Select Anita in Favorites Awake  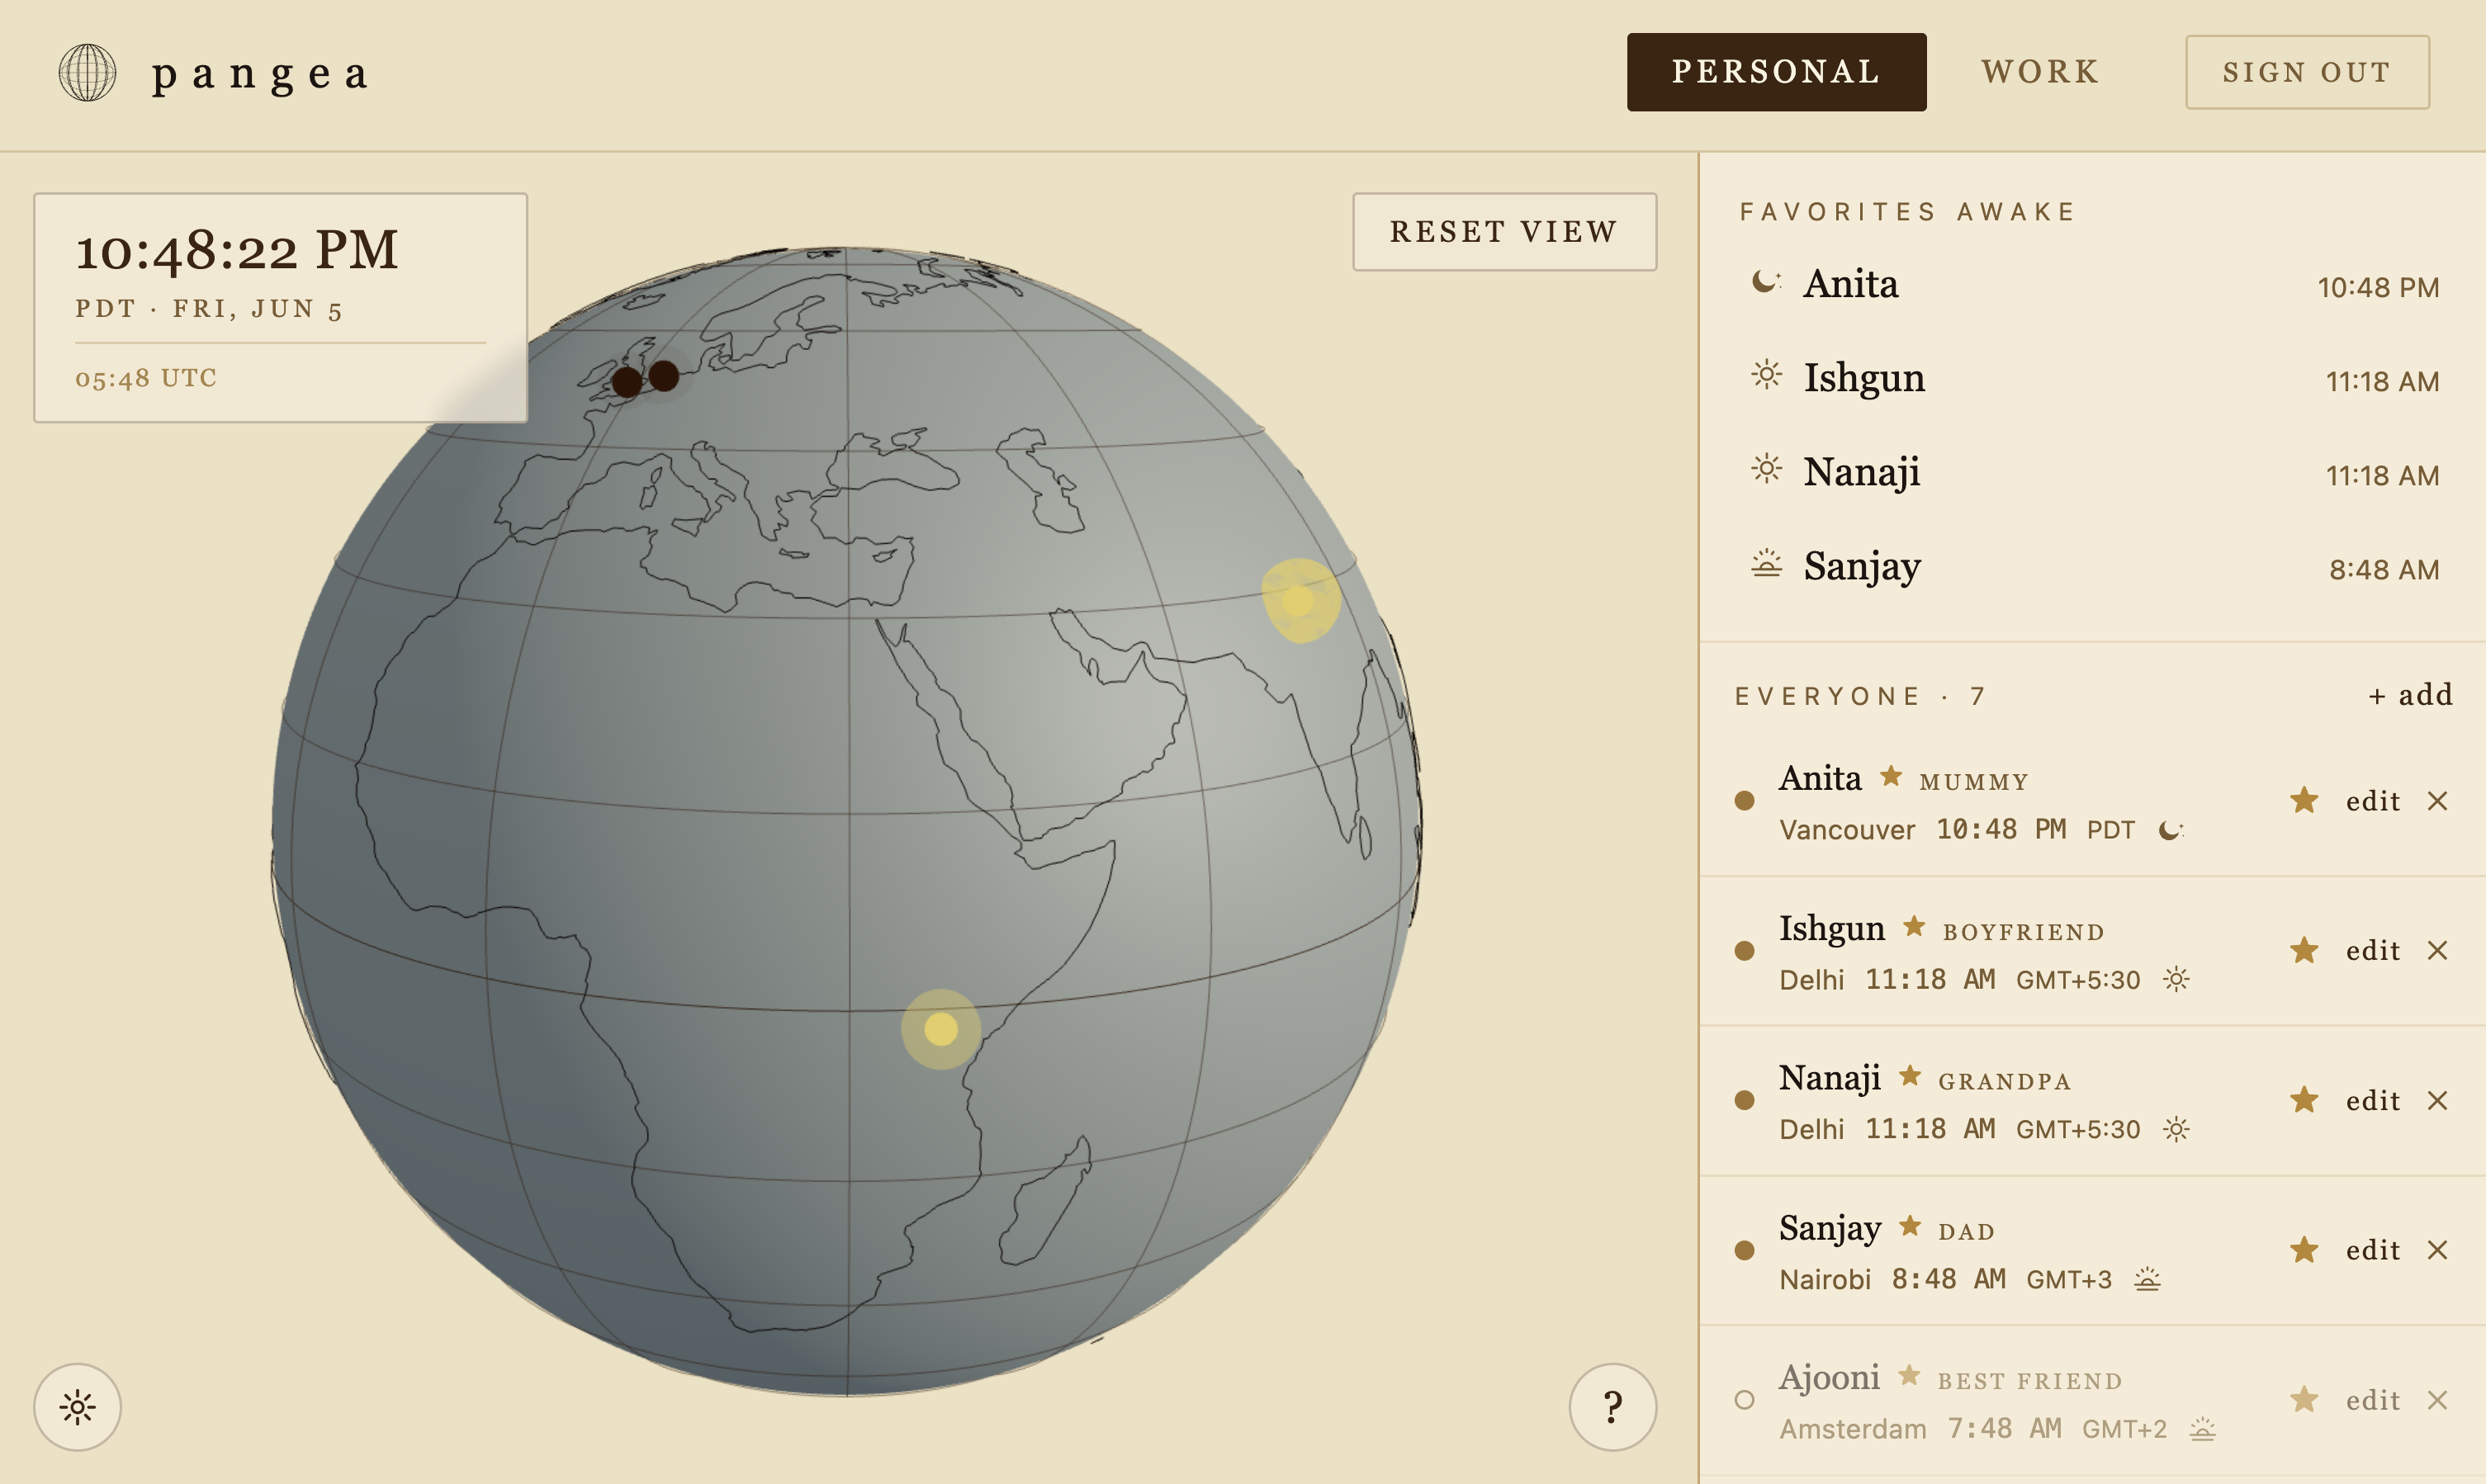pos(2094,285)
